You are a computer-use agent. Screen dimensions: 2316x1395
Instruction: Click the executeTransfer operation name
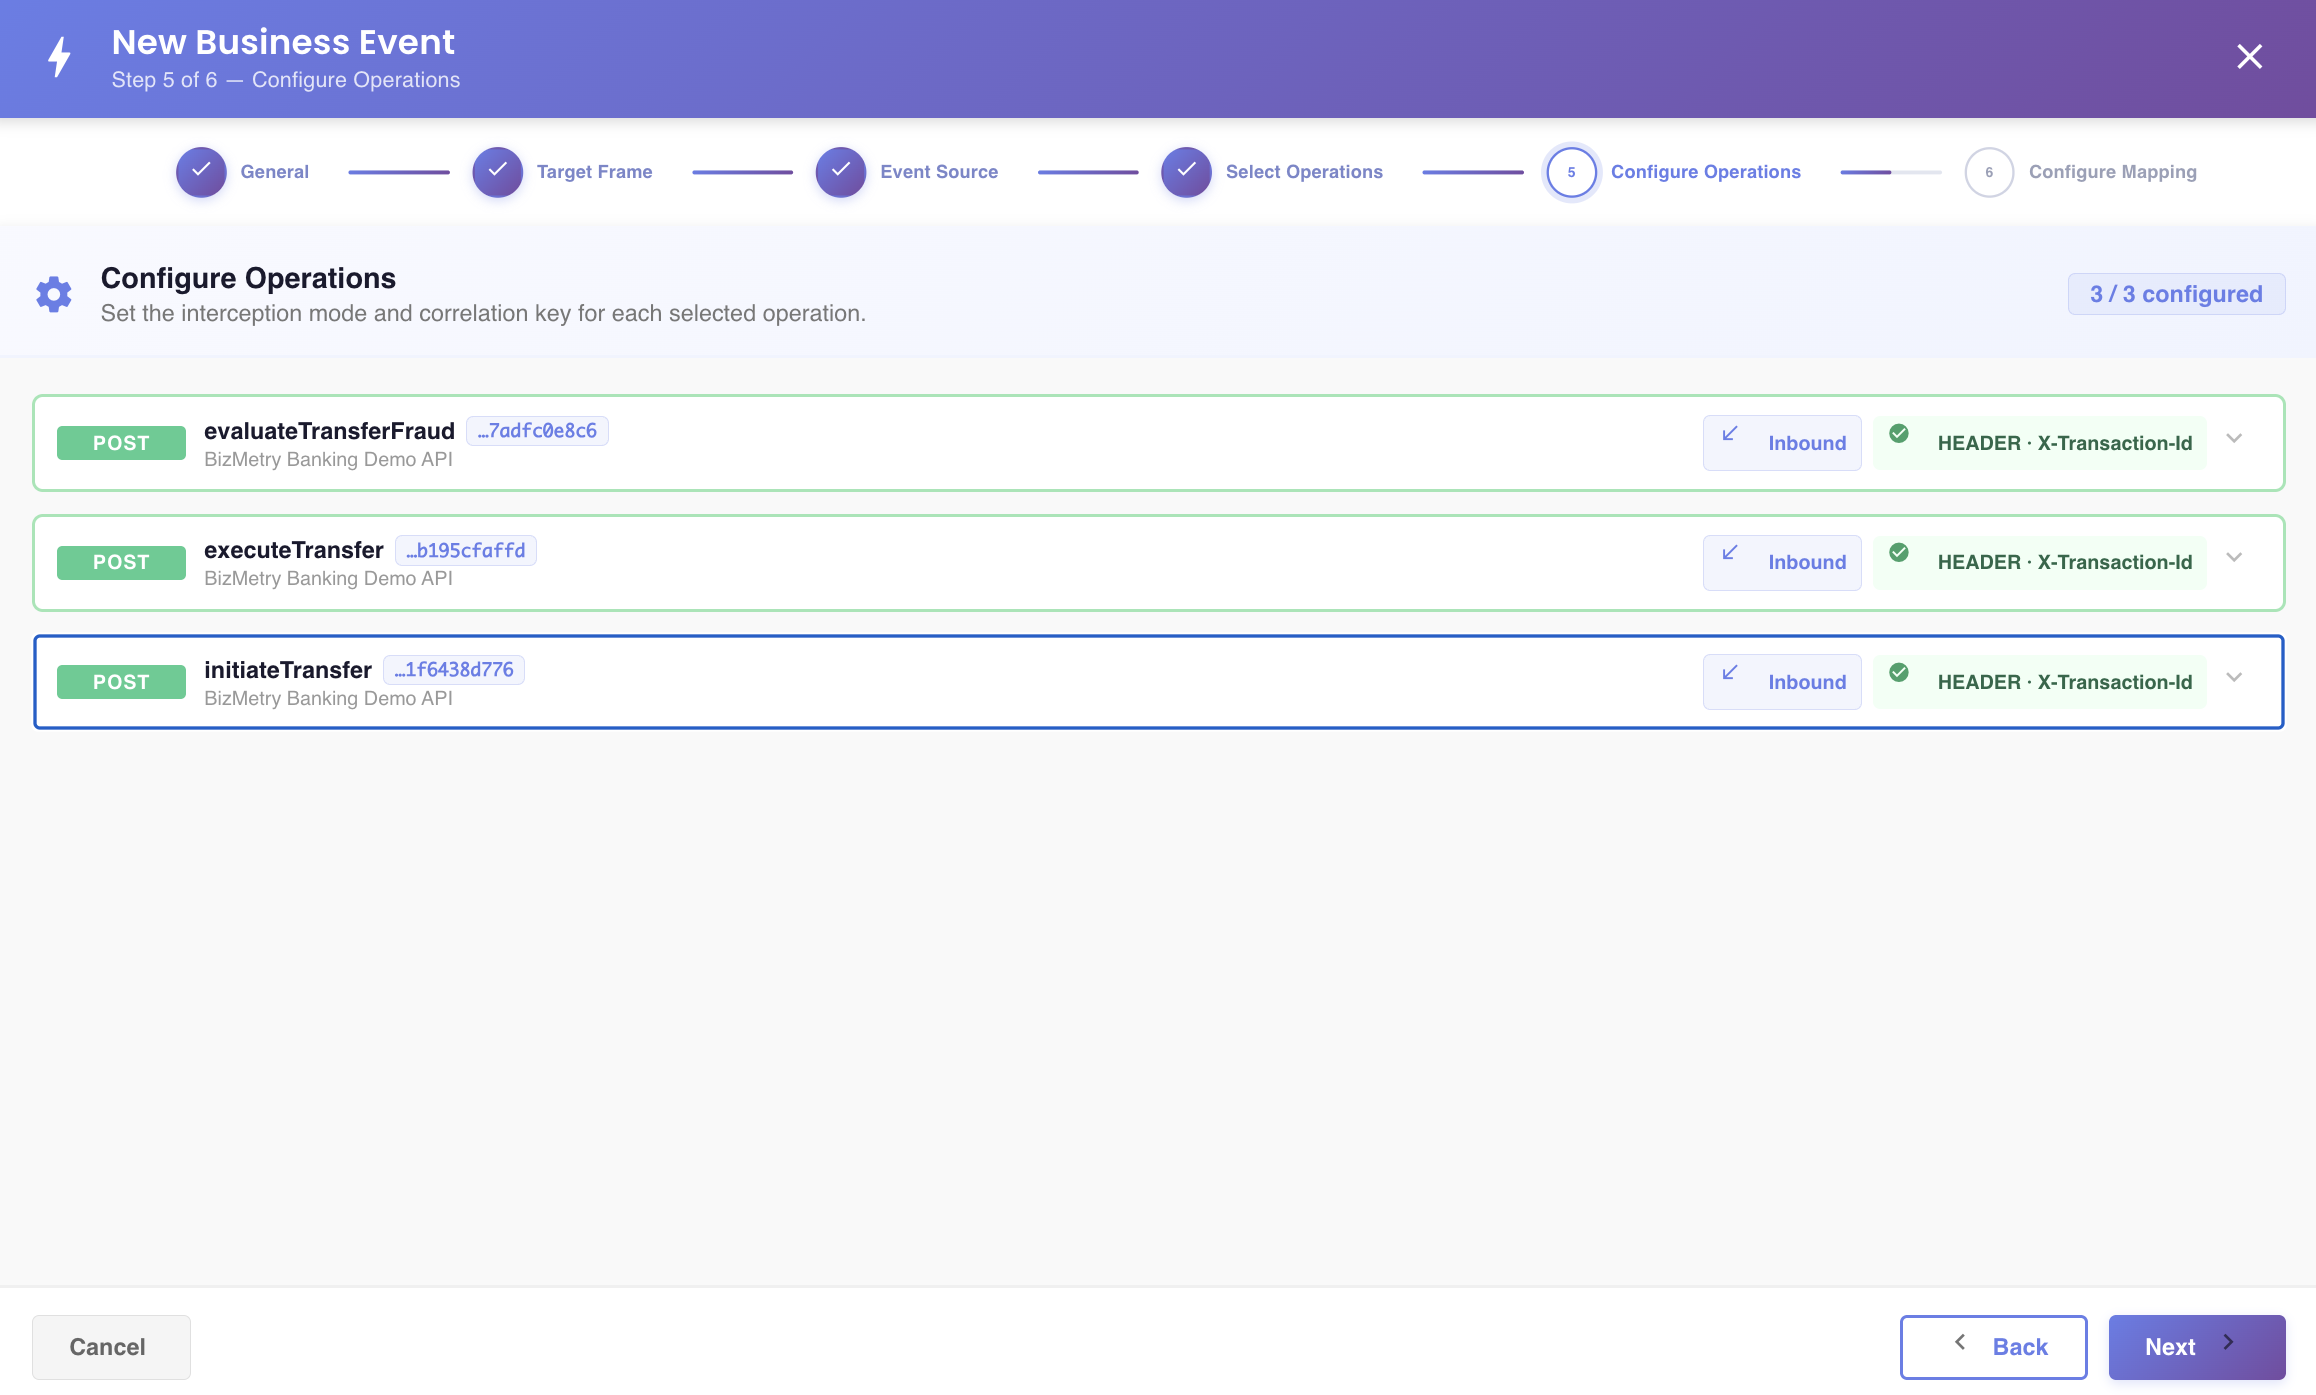(x=293, y=550)
